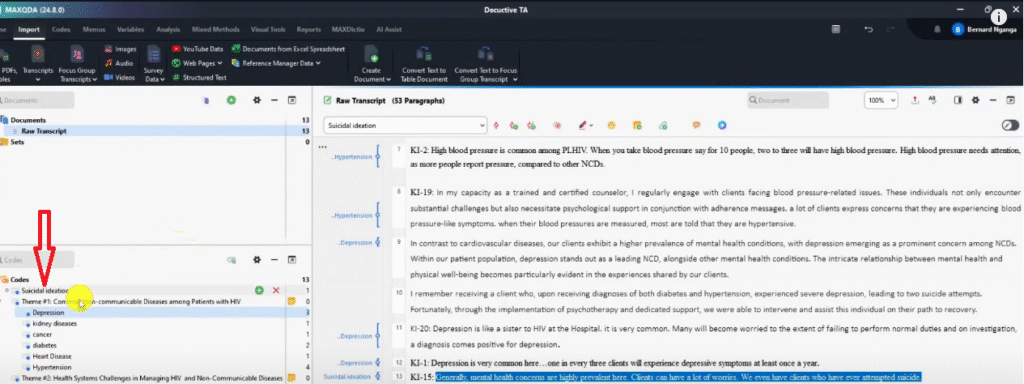
Task: Import Documents from Excel Spreadsheet
Action: [288, 49]
